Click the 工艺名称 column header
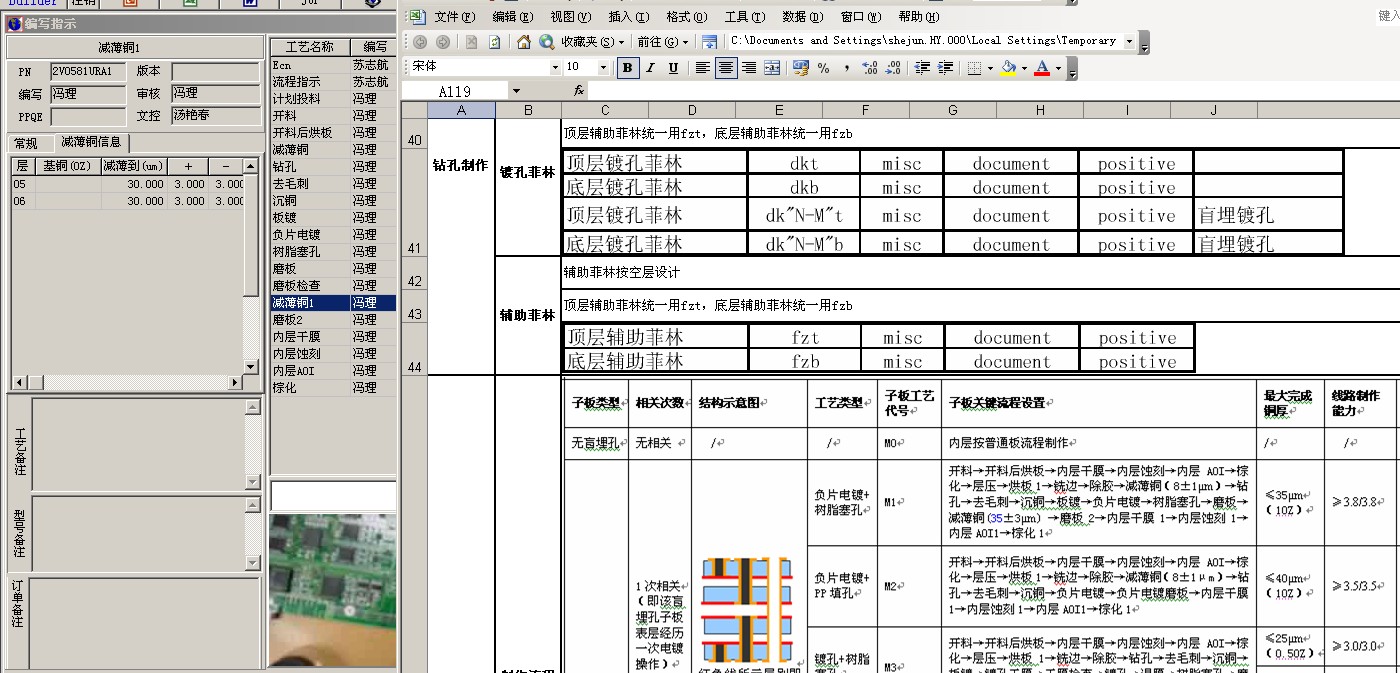Screen dimensions: 1400x673 (x=310, y=47)
